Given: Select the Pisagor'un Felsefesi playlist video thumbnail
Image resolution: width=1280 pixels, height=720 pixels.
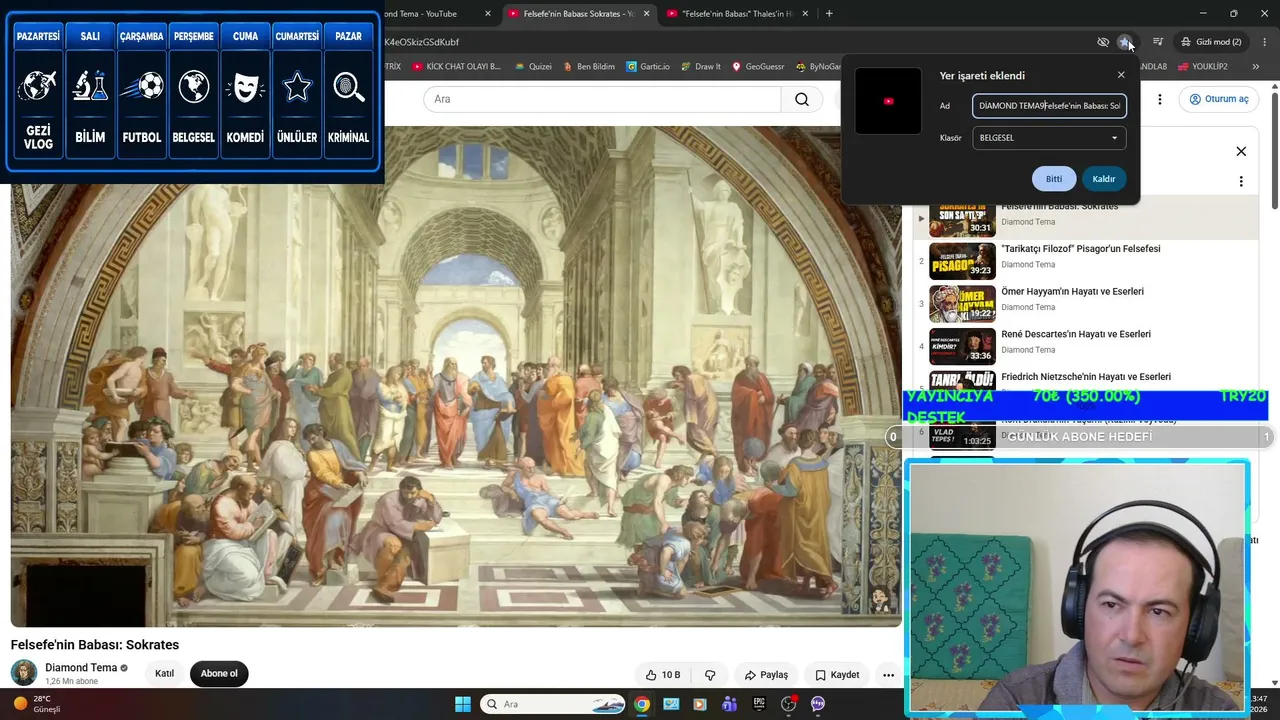Looking at the screenshot, I should (962, 261).
